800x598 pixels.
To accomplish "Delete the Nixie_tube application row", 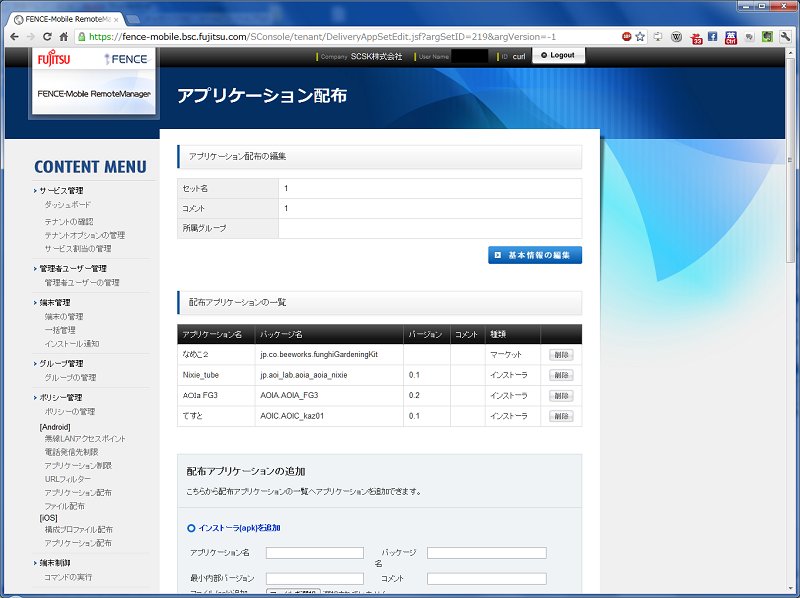I will pyautogui.click(x=561, y=375).
